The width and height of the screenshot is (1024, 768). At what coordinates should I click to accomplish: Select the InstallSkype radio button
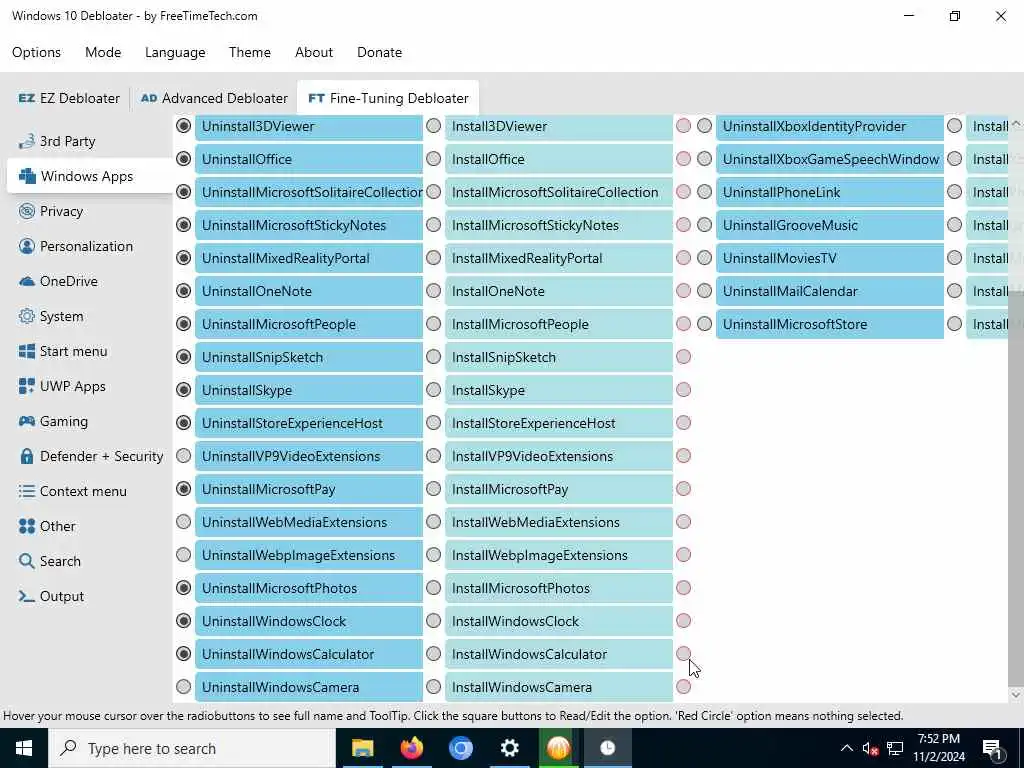tap(434, 390)
